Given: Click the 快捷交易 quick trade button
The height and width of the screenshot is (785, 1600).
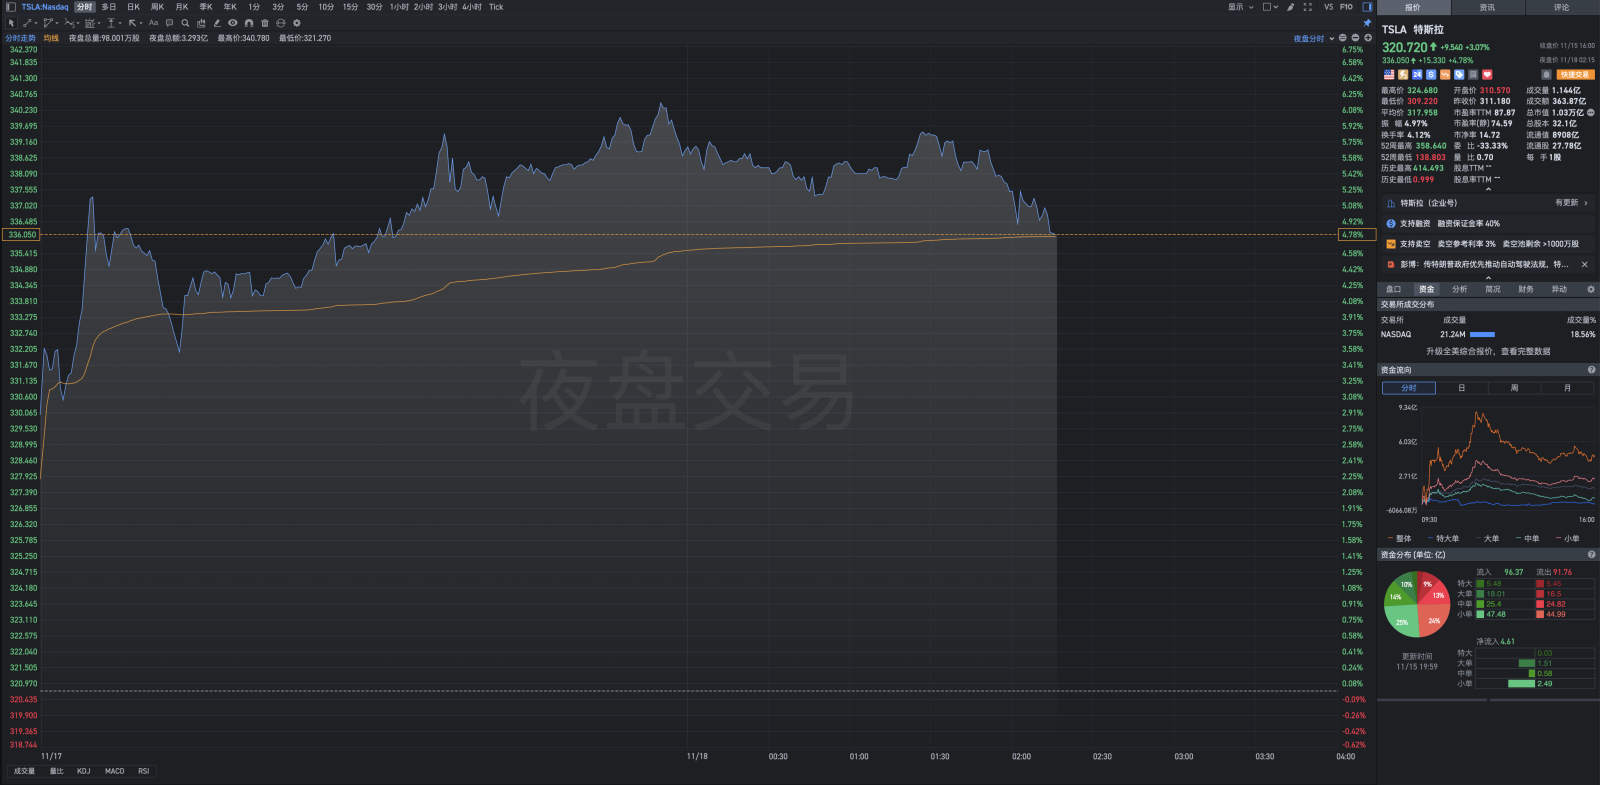Looking at the screenshot, I should [x=1576, y=75].
